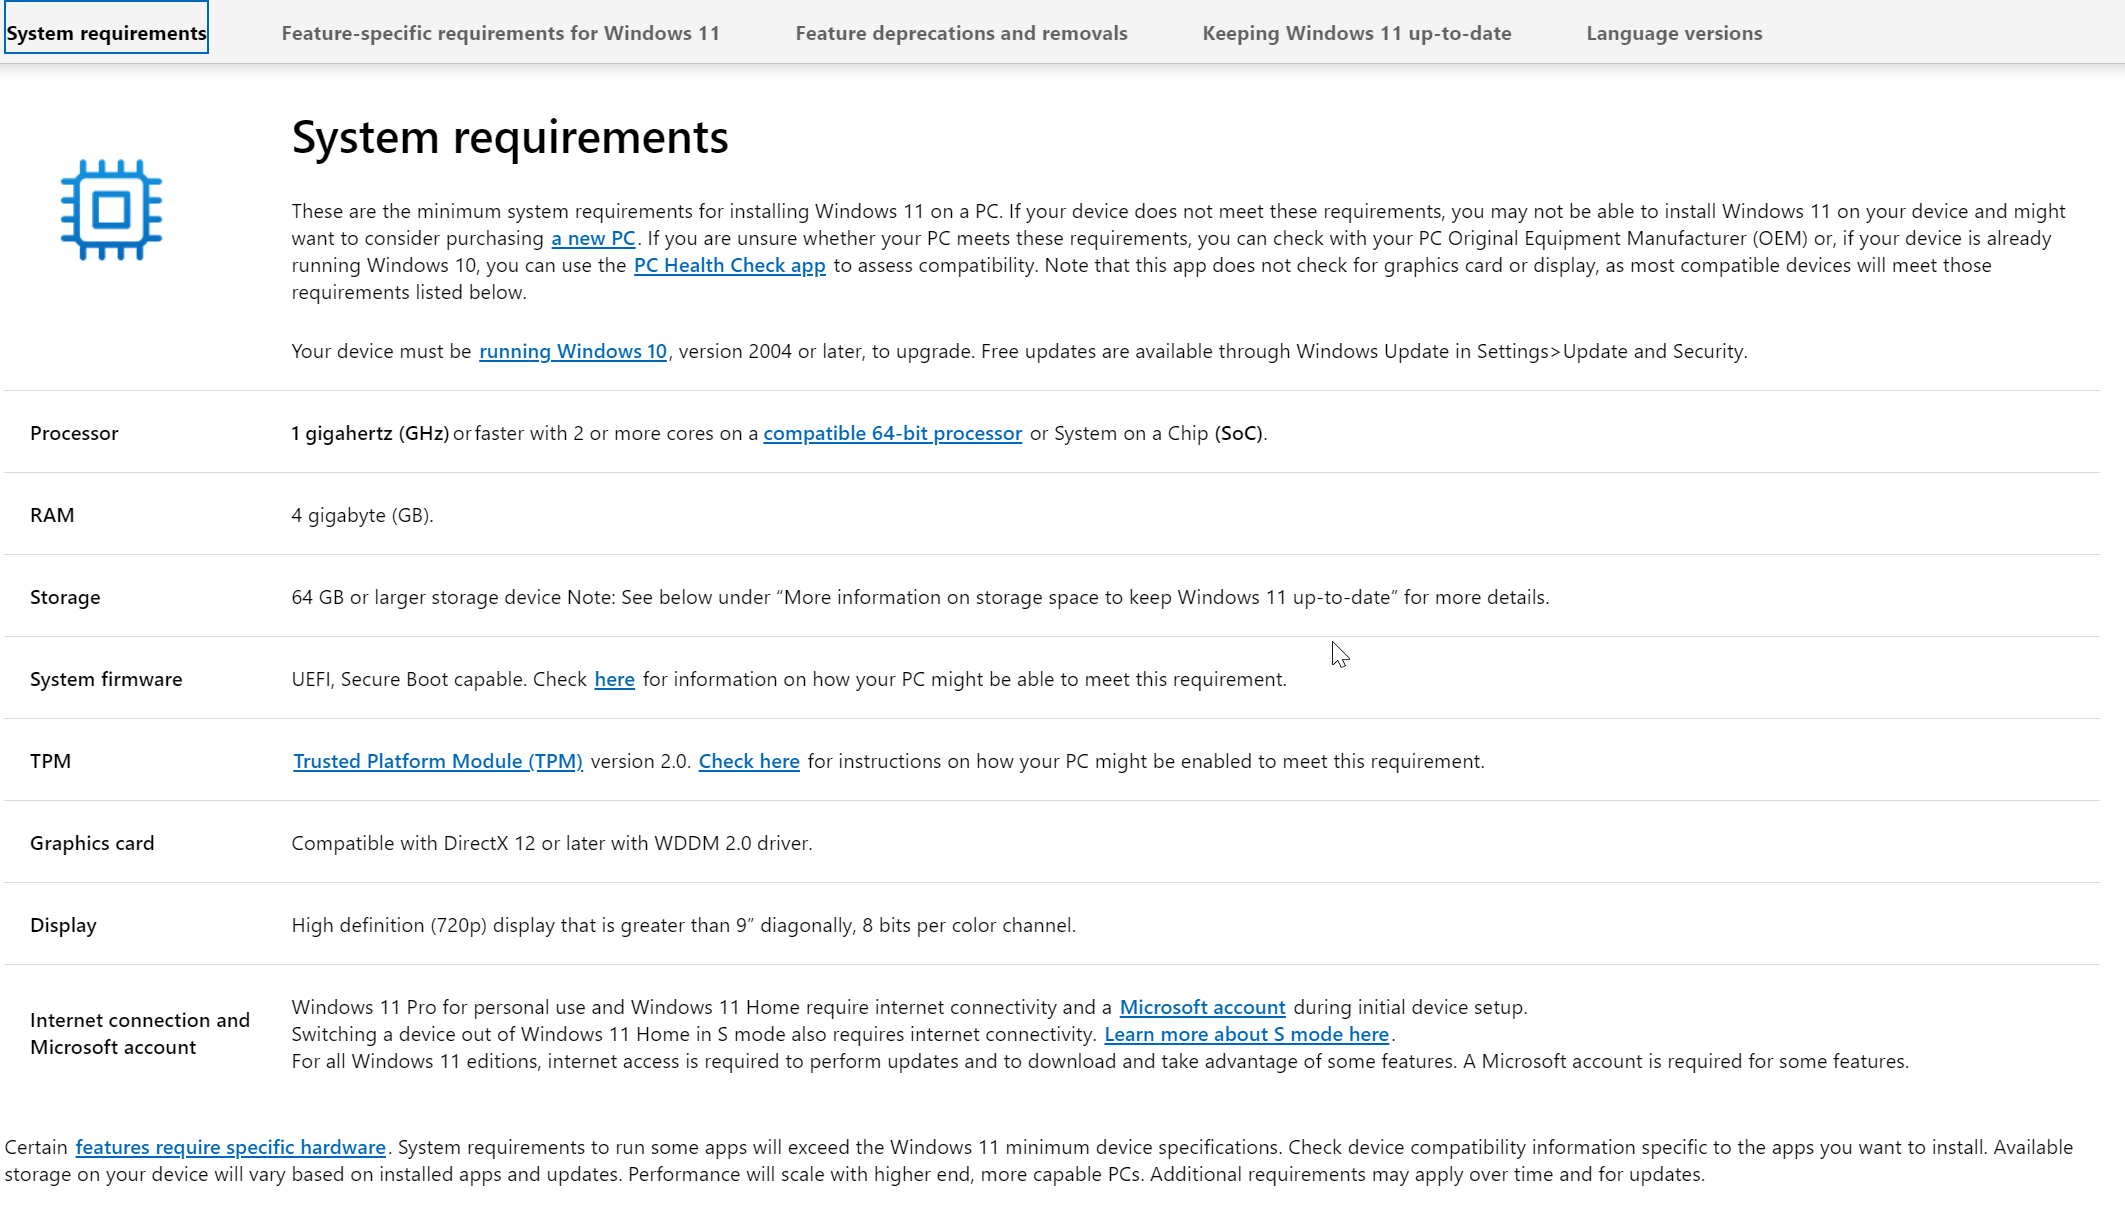This screenshot has height=1209, width=2125.
Task: Click the Storage requirement description text
Action: [919, 598]
